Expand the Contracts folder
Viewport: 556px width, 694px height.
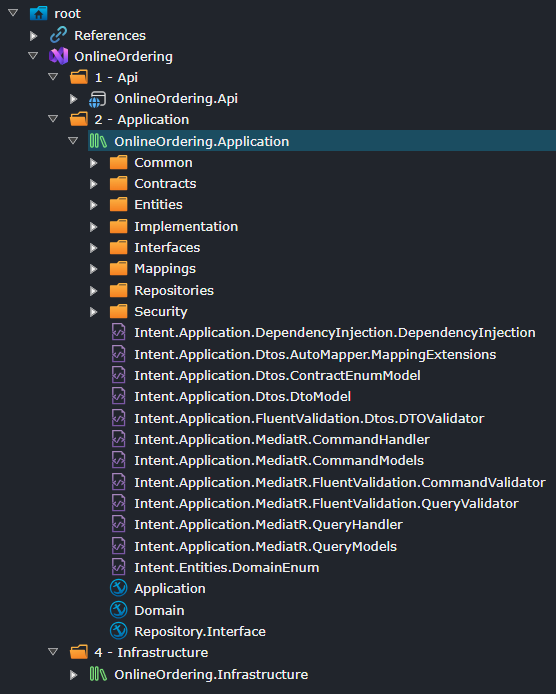pos(93,184)
